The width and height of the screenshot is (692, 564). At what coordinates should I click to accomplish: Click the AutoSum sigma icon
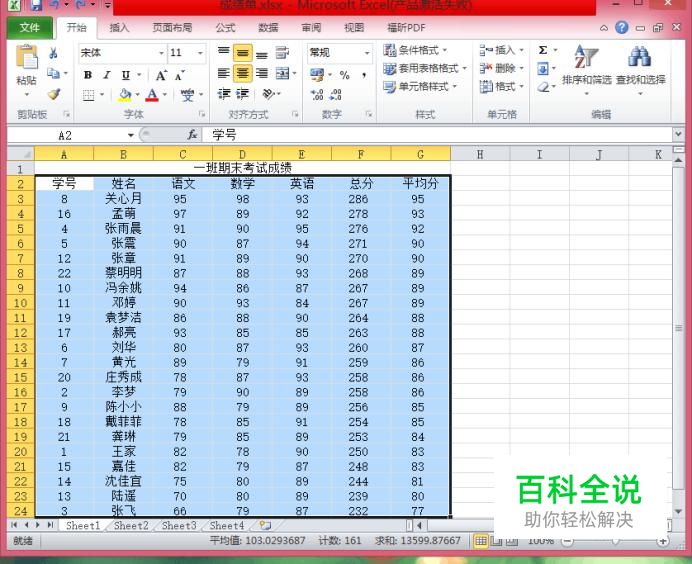(x=543, y=50)
